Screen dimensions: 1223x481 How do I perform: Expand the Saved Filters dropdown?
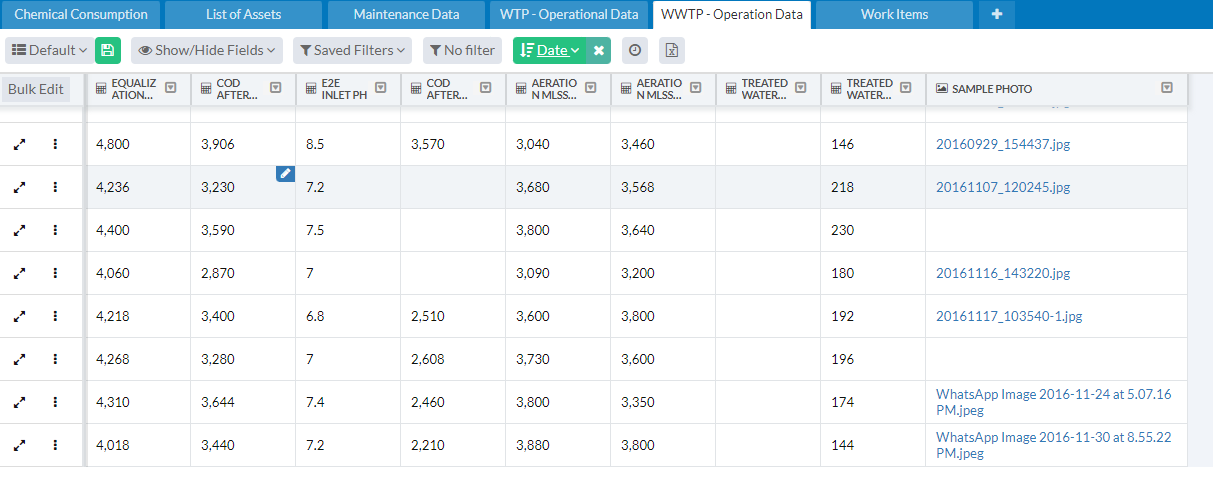[352, 50]
